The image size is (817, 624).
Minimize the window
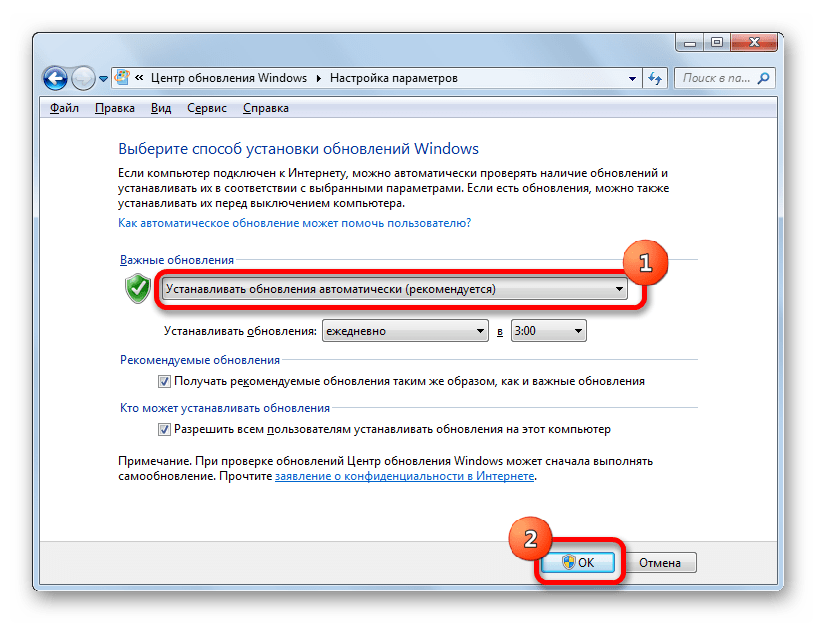pyautogui.click(x=690, y=43)
